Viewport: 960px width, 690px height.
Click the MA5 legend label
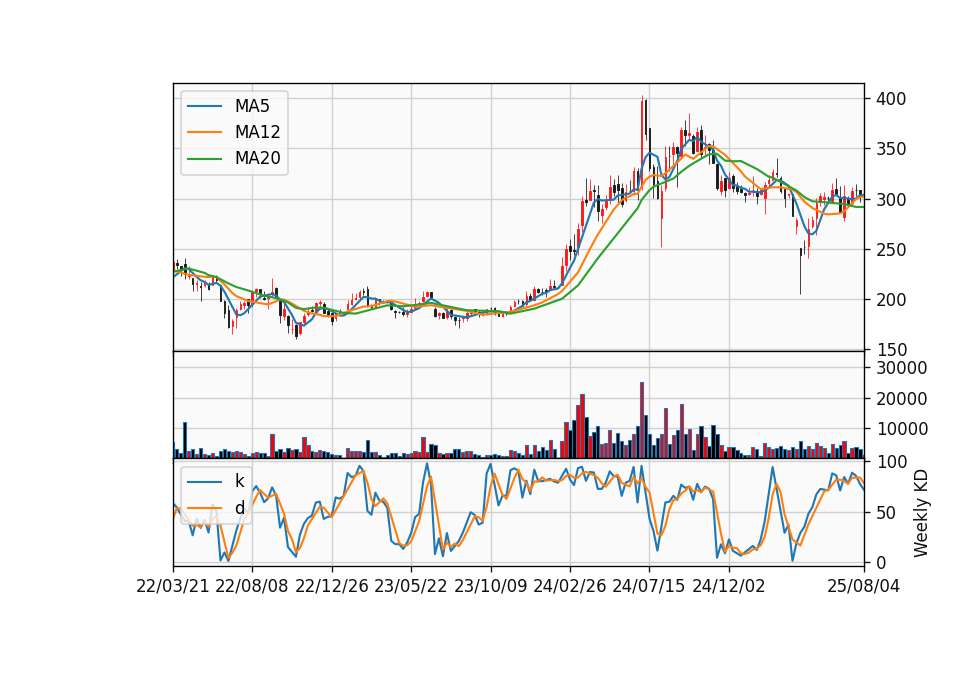tap(252, 106)
